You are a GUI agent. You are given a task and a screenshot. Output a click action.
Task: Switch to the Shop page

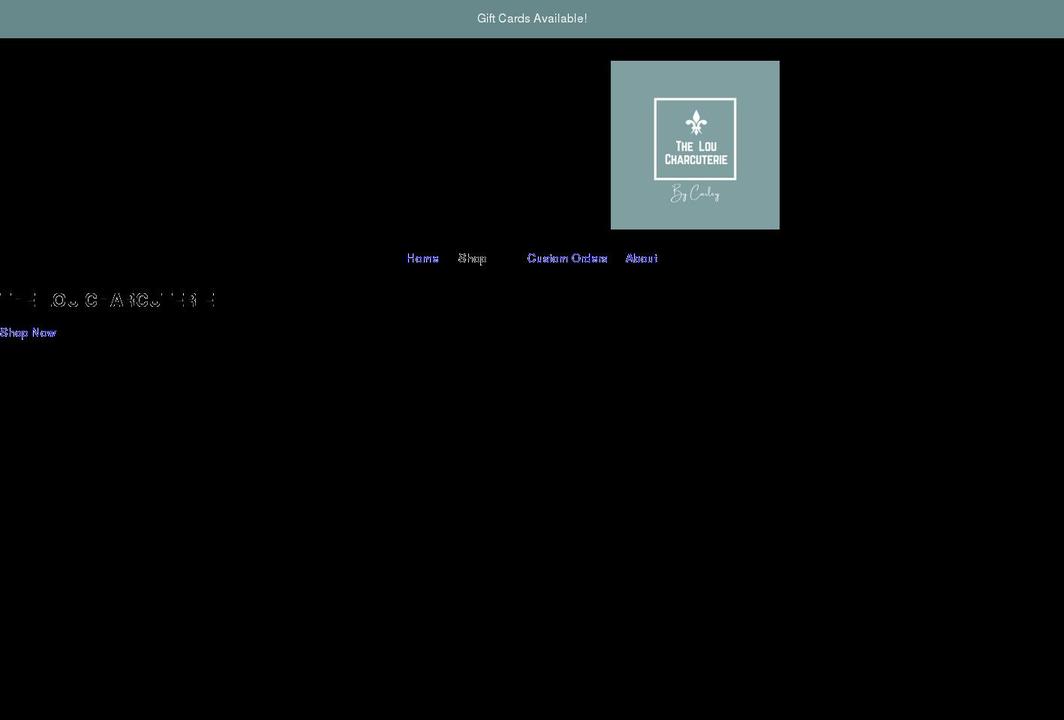[471, 257]
